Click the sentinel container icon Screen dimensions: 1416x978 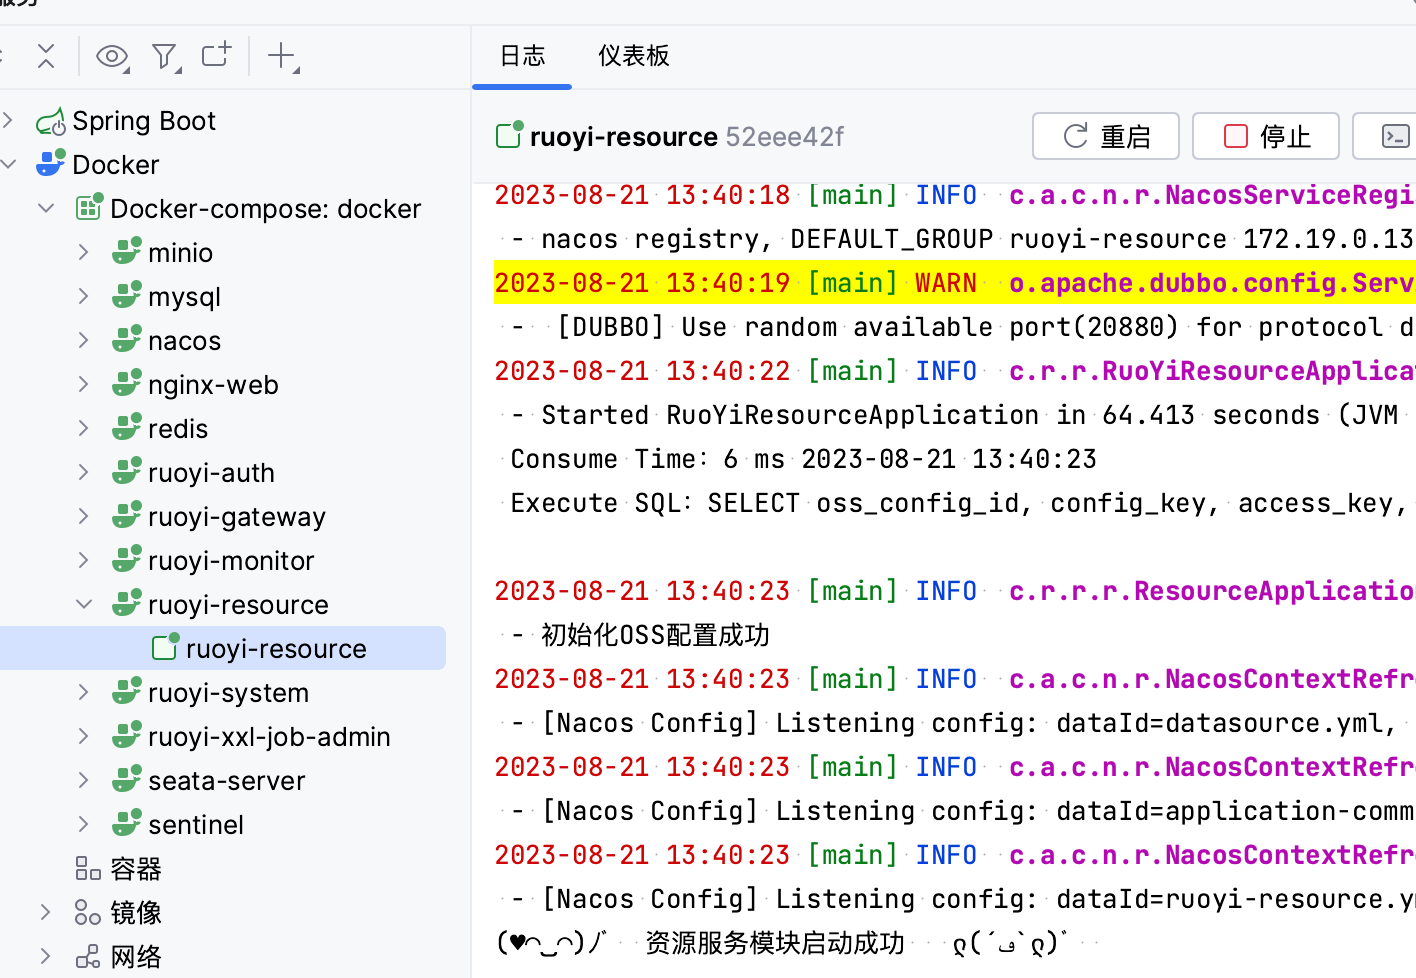pyautogui.click(x=127, y=824)
